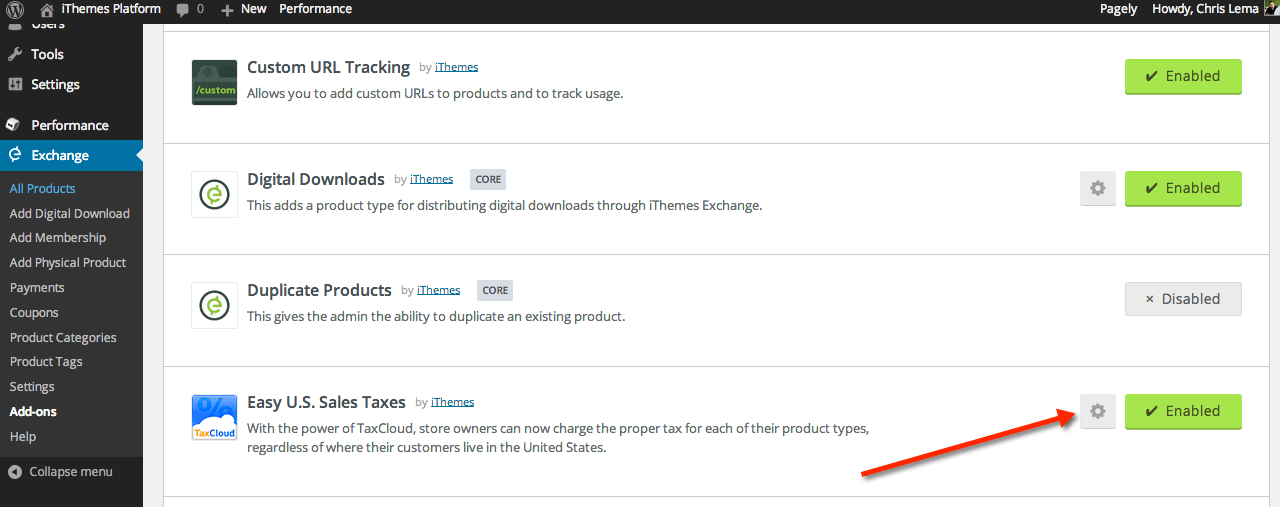Click the Custom URL Tracking add-on icon

214,82
